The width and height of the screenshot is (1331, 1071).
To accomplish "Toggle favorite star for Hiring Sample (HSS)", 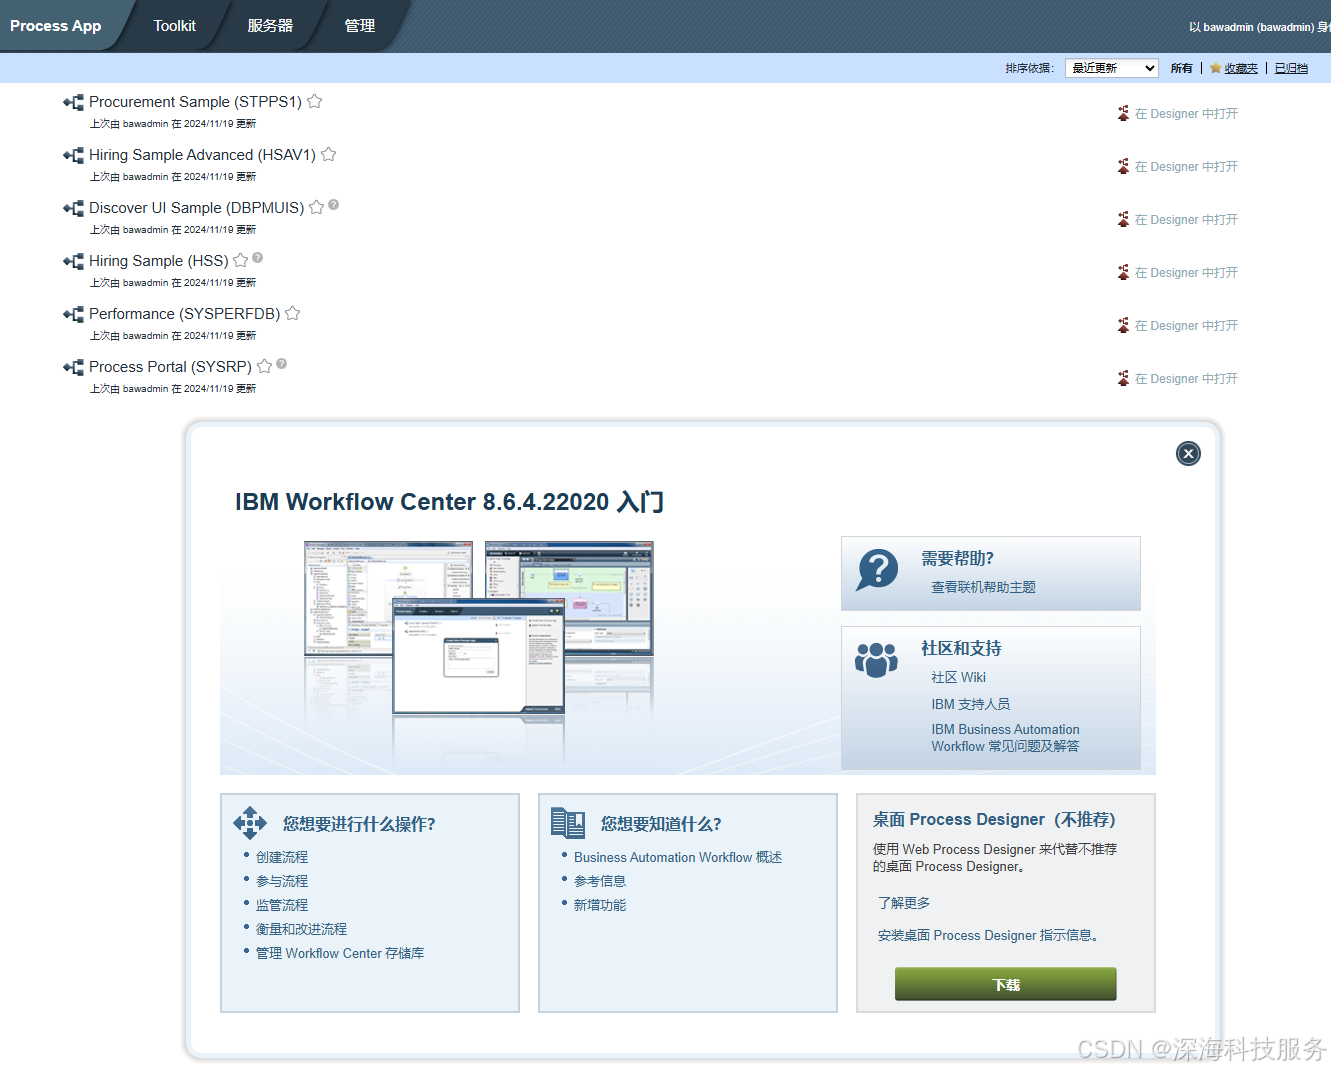I will tap(240, 260).
